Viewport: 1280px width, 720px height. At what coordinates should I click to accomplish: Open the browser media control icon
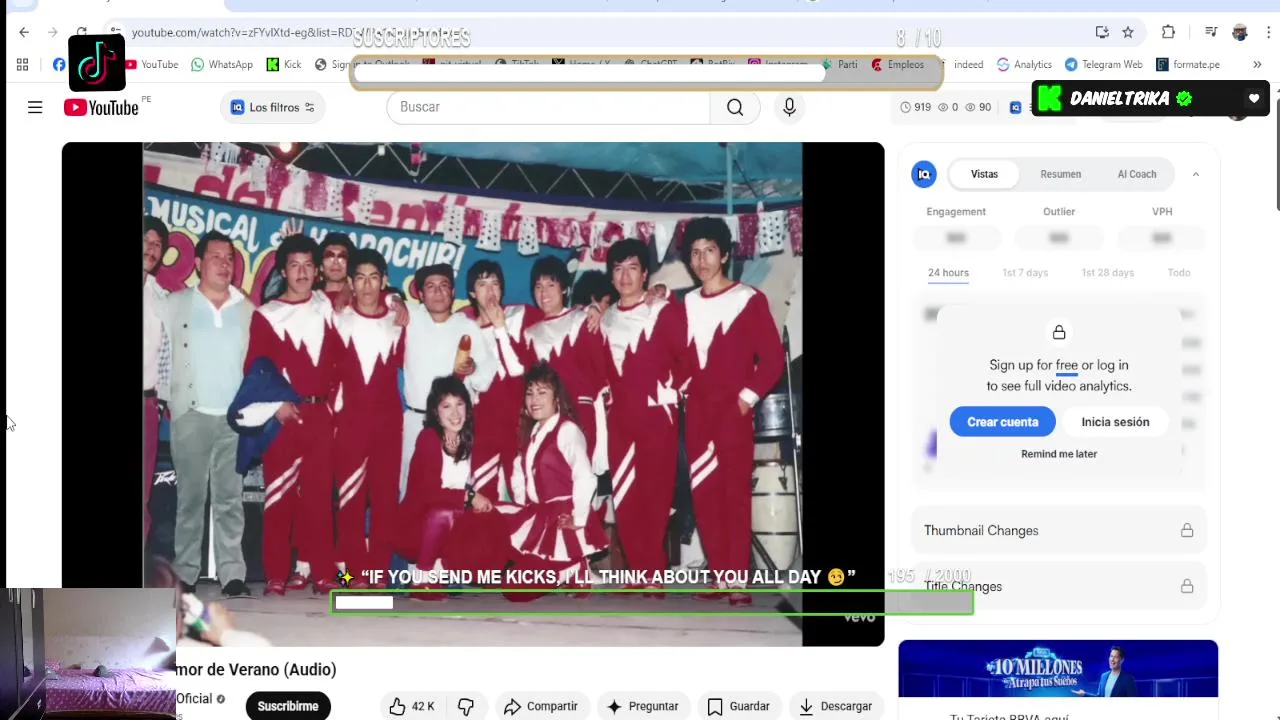point(1211,32)
